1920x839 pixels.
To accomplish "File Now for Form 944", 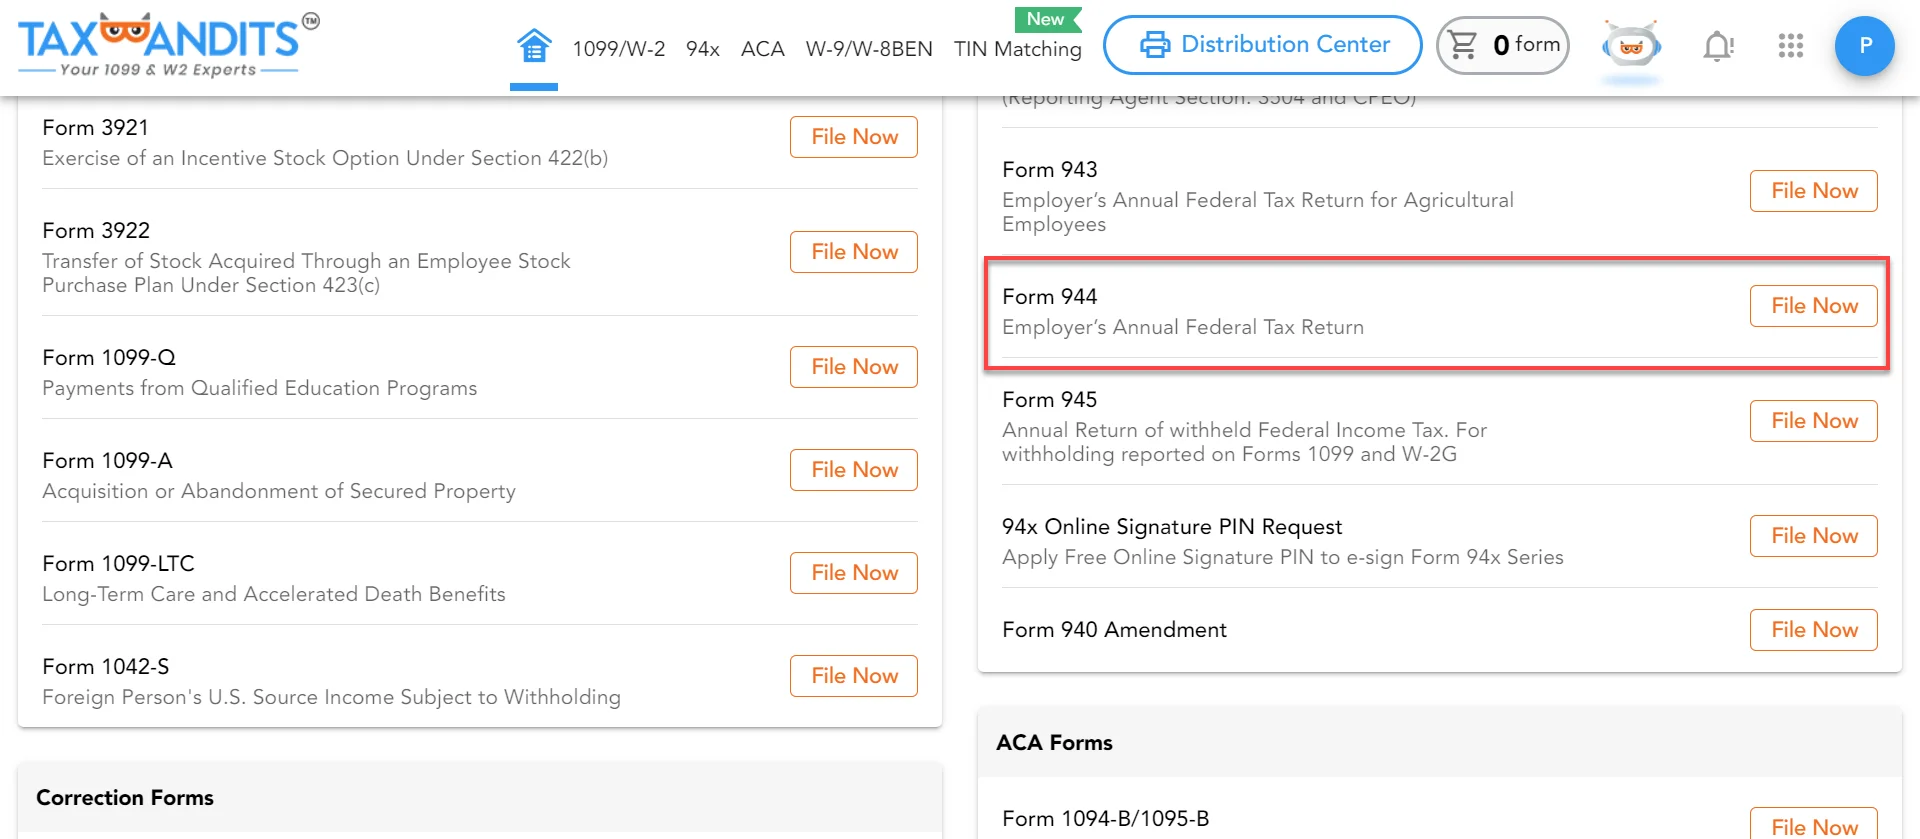I will click(1814, 306).
